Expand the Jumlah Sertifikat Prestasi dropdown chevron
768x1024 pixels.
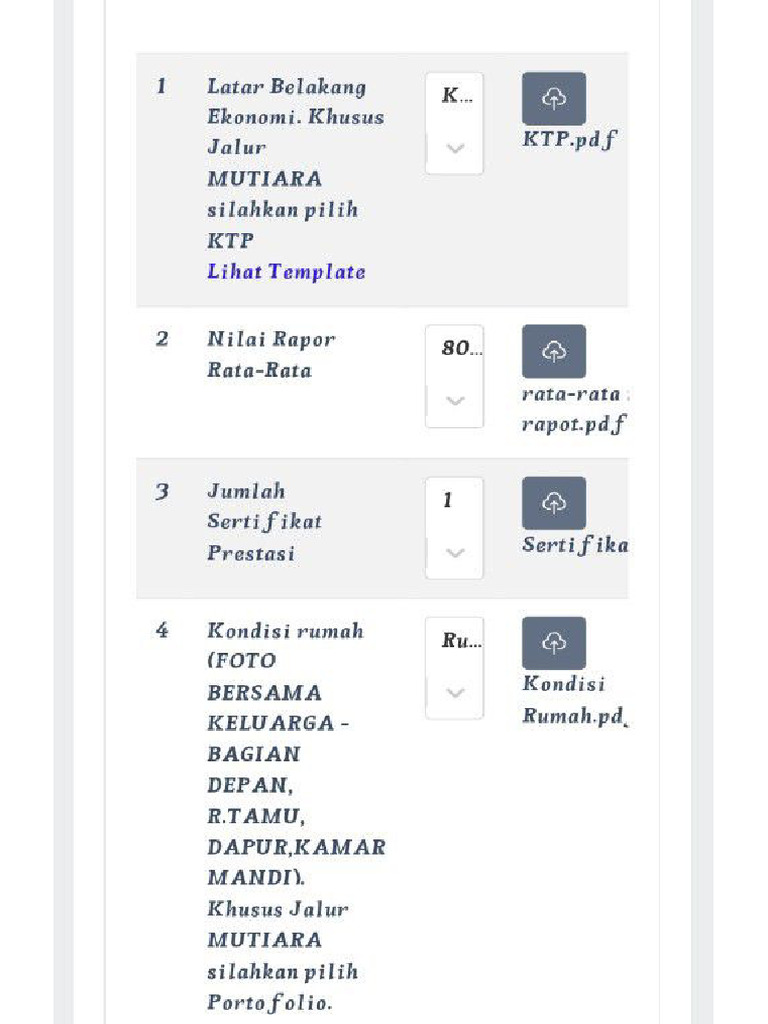pyautogui.click(x=455, y=553)
